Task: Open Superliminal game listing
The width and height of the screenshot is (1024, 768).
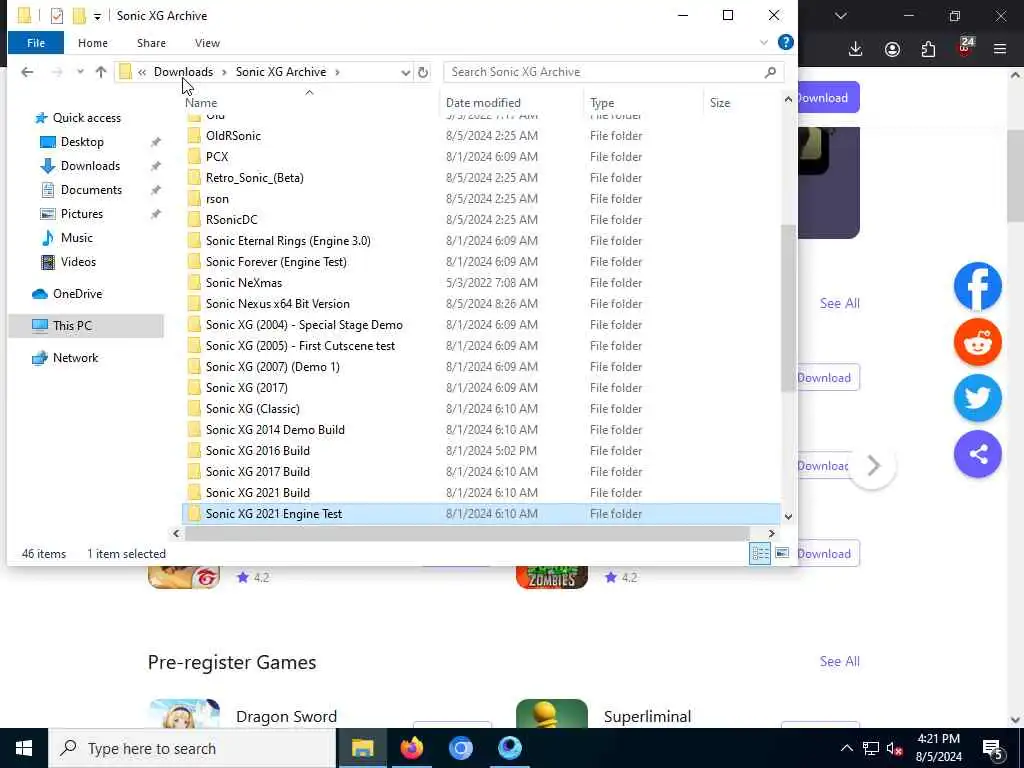Action: click(x=647, y=716)
